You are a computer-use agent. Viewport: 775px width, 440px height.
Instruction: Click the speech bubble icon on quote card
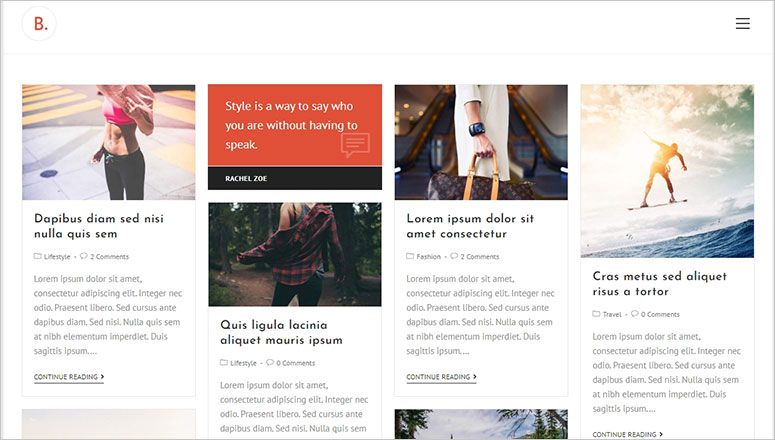[x=355, y=145]
